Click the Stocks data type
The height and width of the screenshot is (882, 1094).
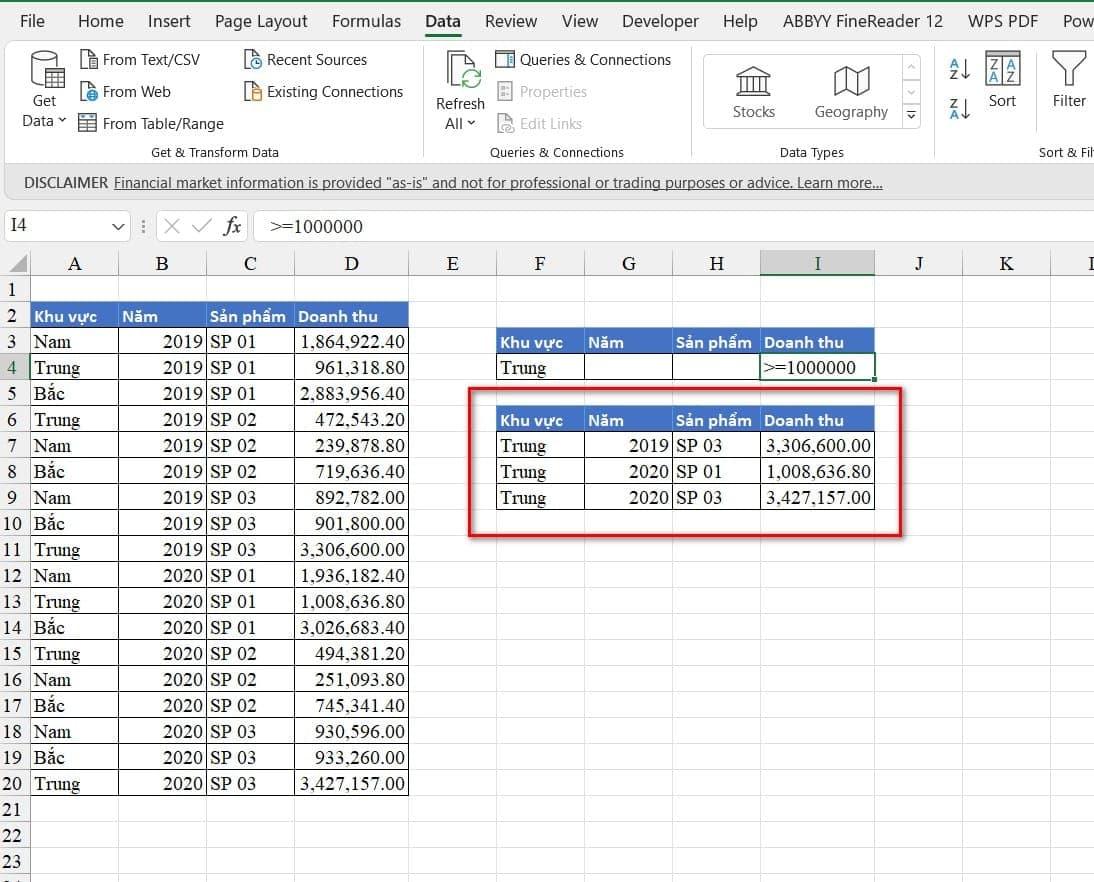tap(753, 92)
